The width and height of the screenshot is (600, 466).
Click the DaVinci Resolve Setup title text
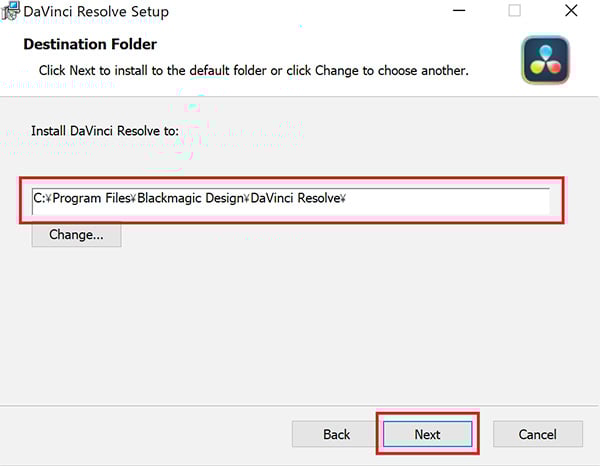(96, 11)
